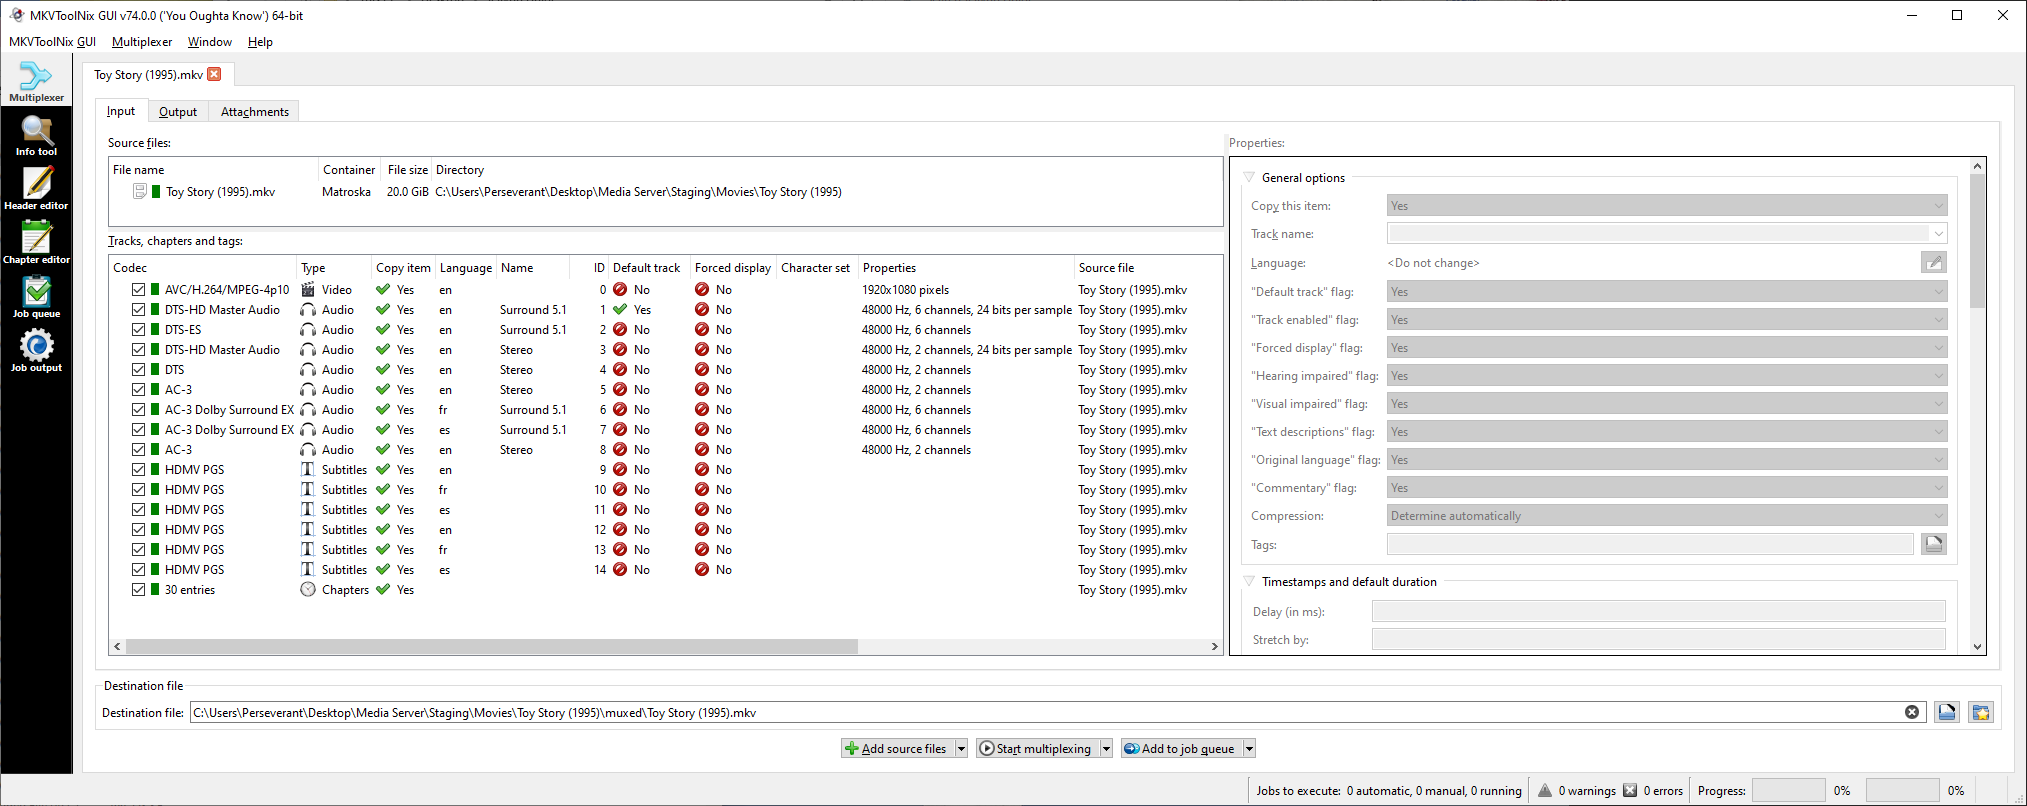This screenshot has height=806, width=2027.
Task: Uncheck the DTS-ES audio track
Action: pyautogui.click(x=139, y=330)
